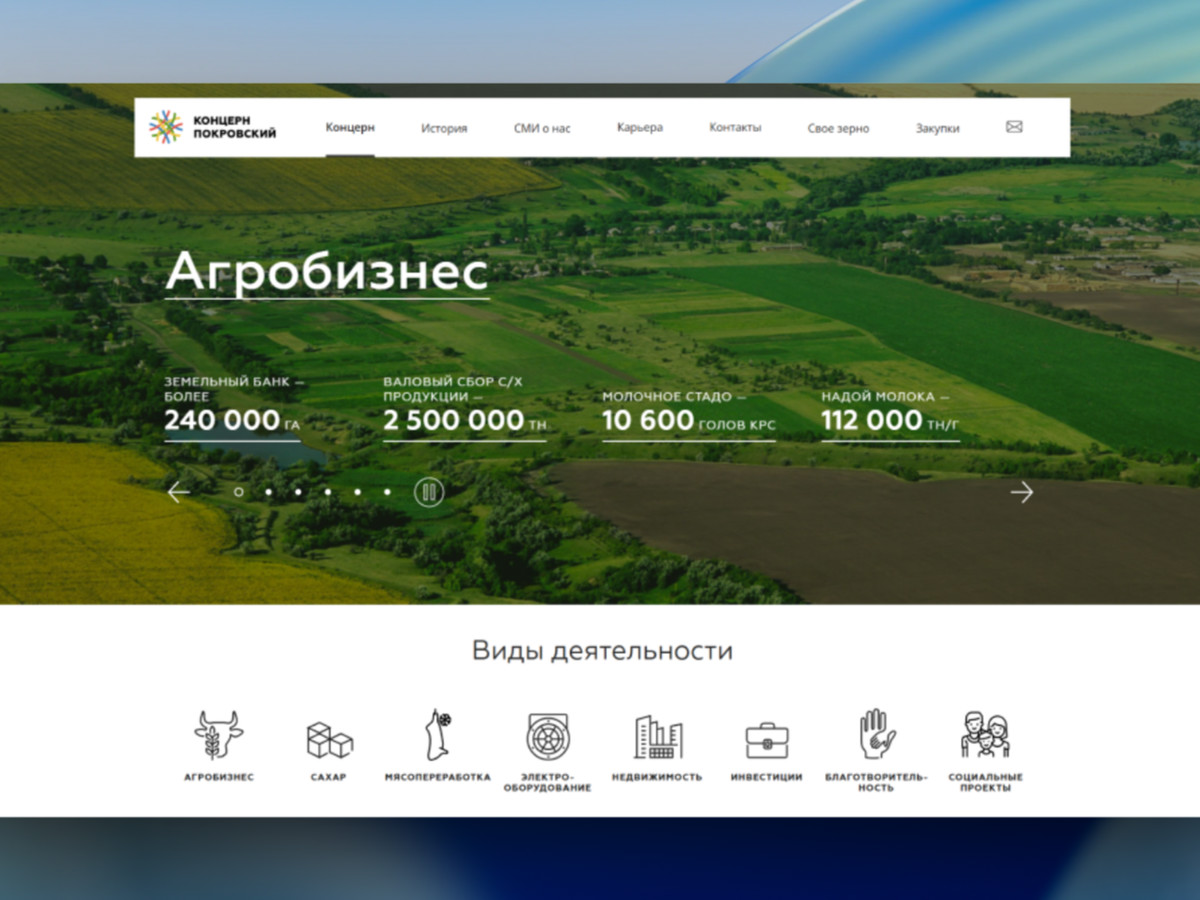
Task: Open the Недвижимость activity label
Action: [657, 777]
